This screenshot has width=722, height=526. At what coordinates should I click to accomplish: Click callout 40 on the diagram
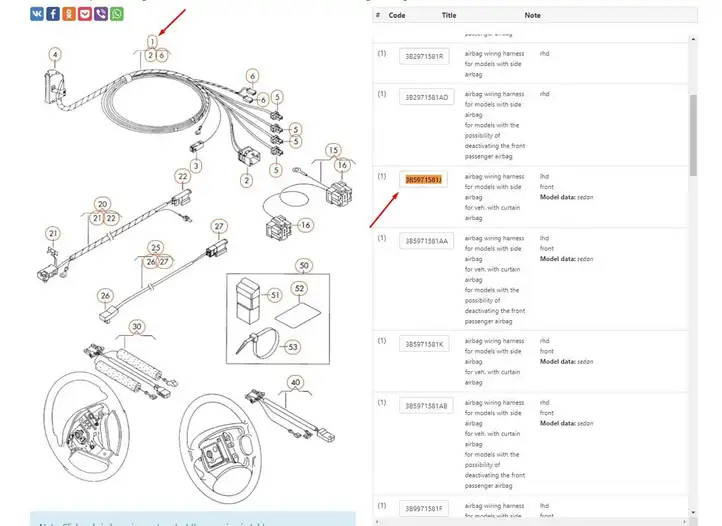pyautogui.click(x=294, y=382)
